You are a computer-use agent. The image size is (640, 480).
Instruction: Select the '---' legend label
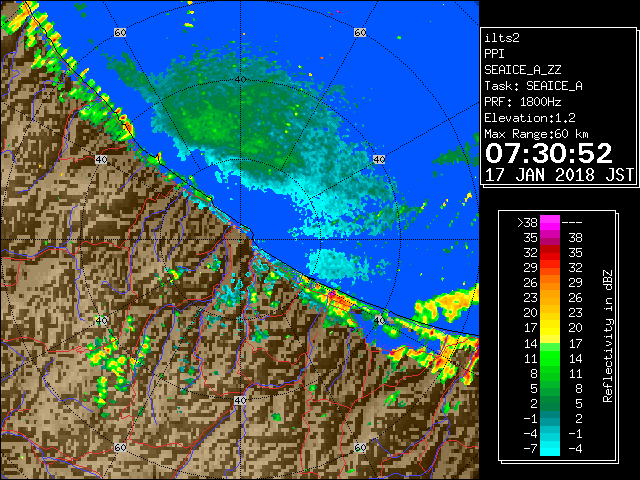pyautogui.click(x=572, y=223)
